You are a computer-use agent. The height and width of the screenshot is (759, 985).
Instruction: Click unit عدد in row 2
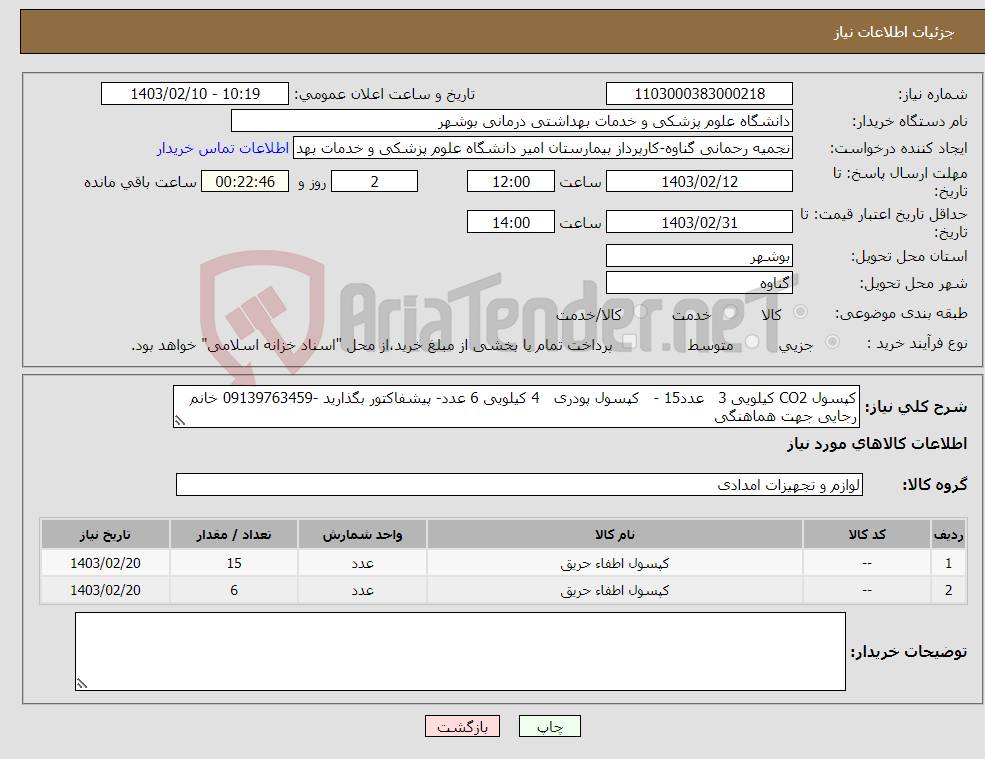(362, 590)
